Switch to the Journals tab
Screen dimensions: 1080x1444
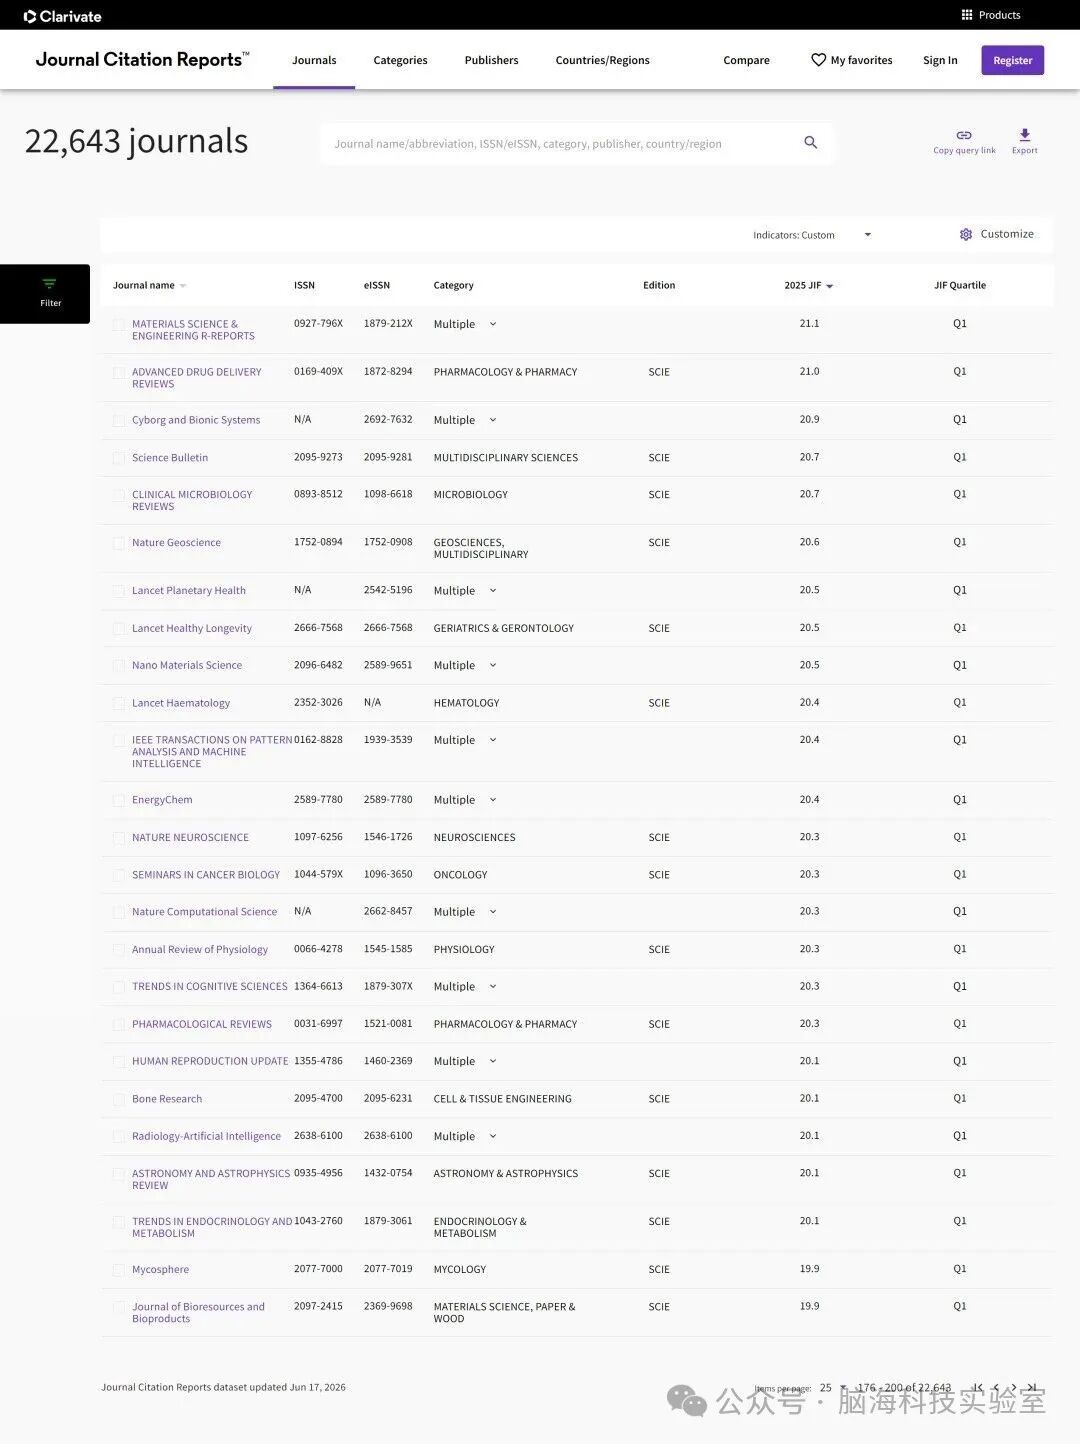[x=314, y=60]
